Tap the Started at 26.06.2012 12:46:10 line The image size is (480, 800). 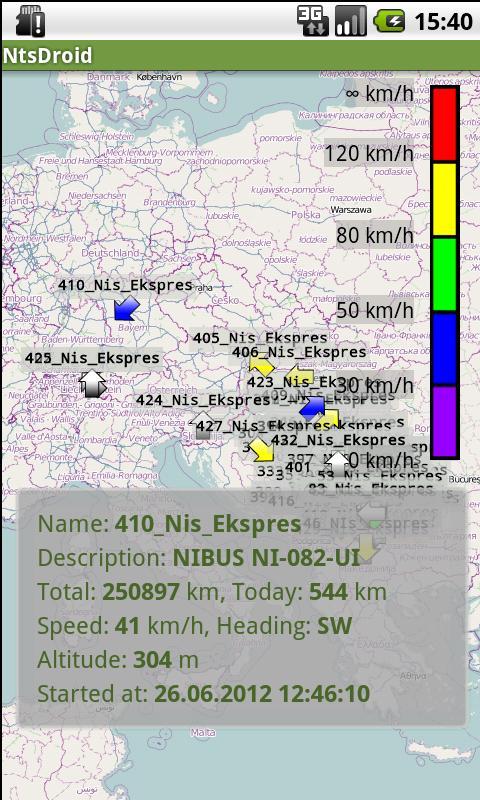click(204, 694)
